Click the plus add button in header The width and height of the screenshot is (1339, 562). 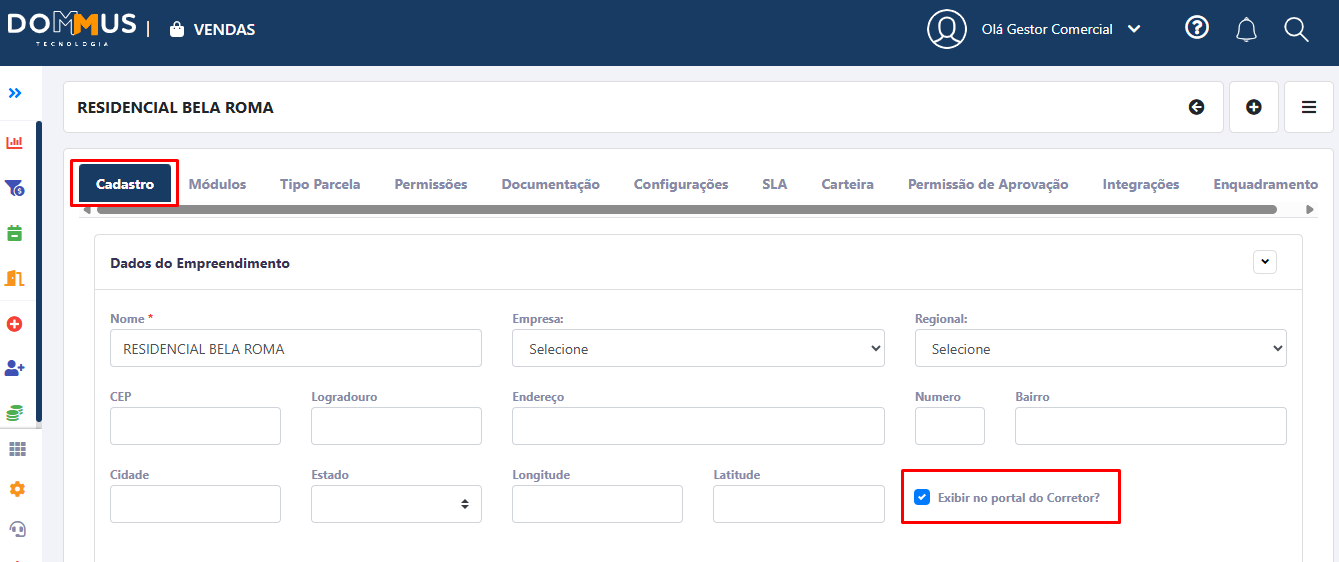[1253, 107]
